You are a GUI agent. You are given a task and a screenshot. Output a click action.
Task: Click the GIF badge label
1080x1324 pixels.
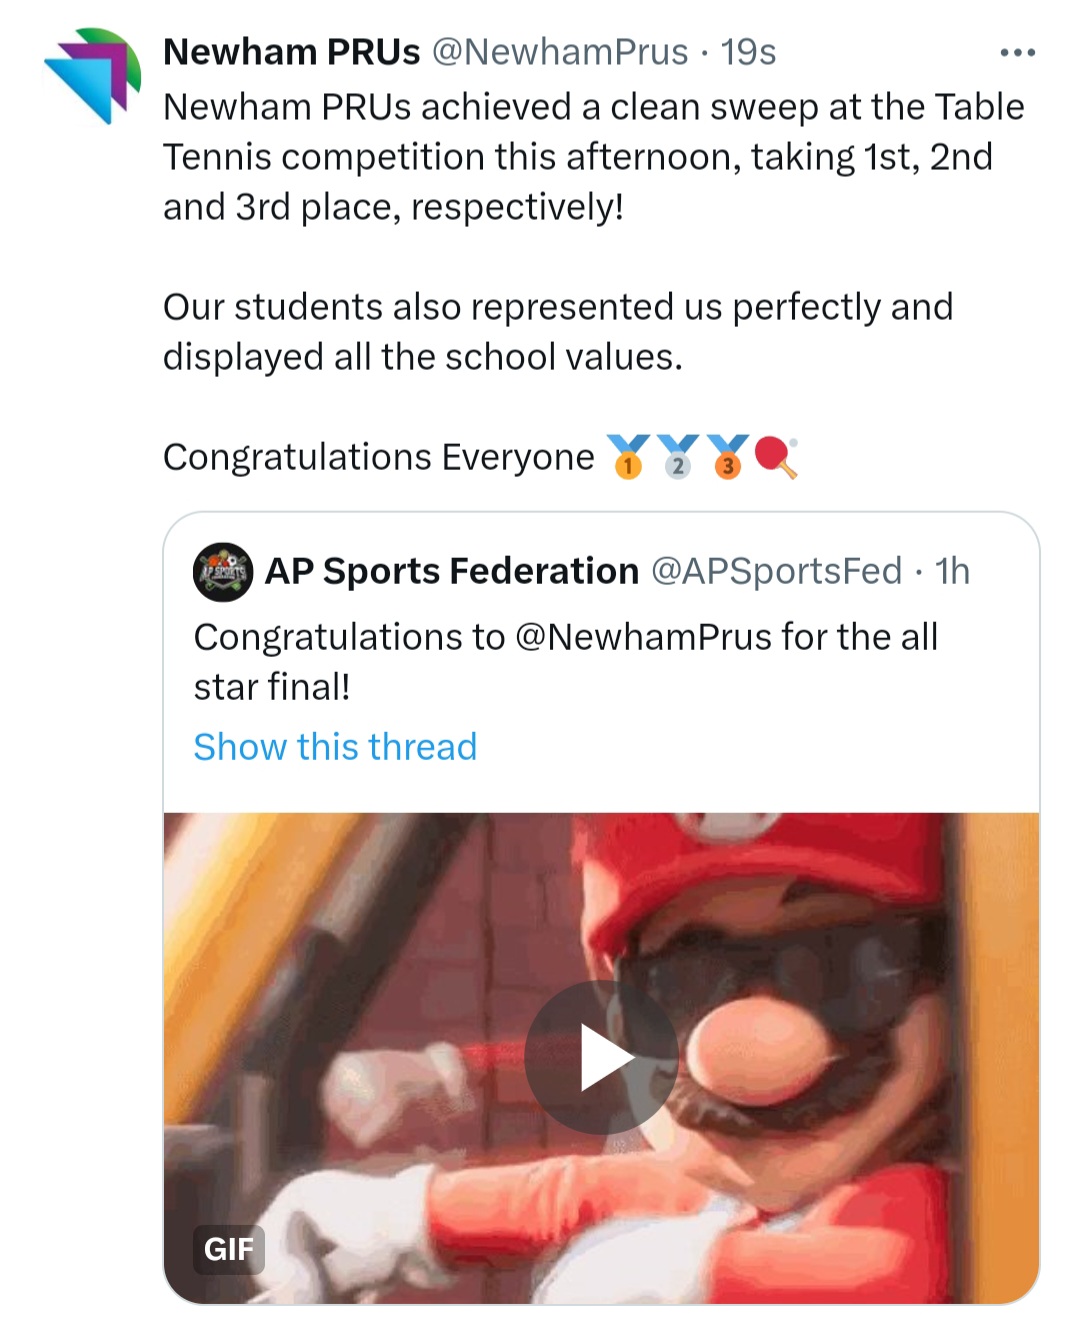(x=228, y=1249)
